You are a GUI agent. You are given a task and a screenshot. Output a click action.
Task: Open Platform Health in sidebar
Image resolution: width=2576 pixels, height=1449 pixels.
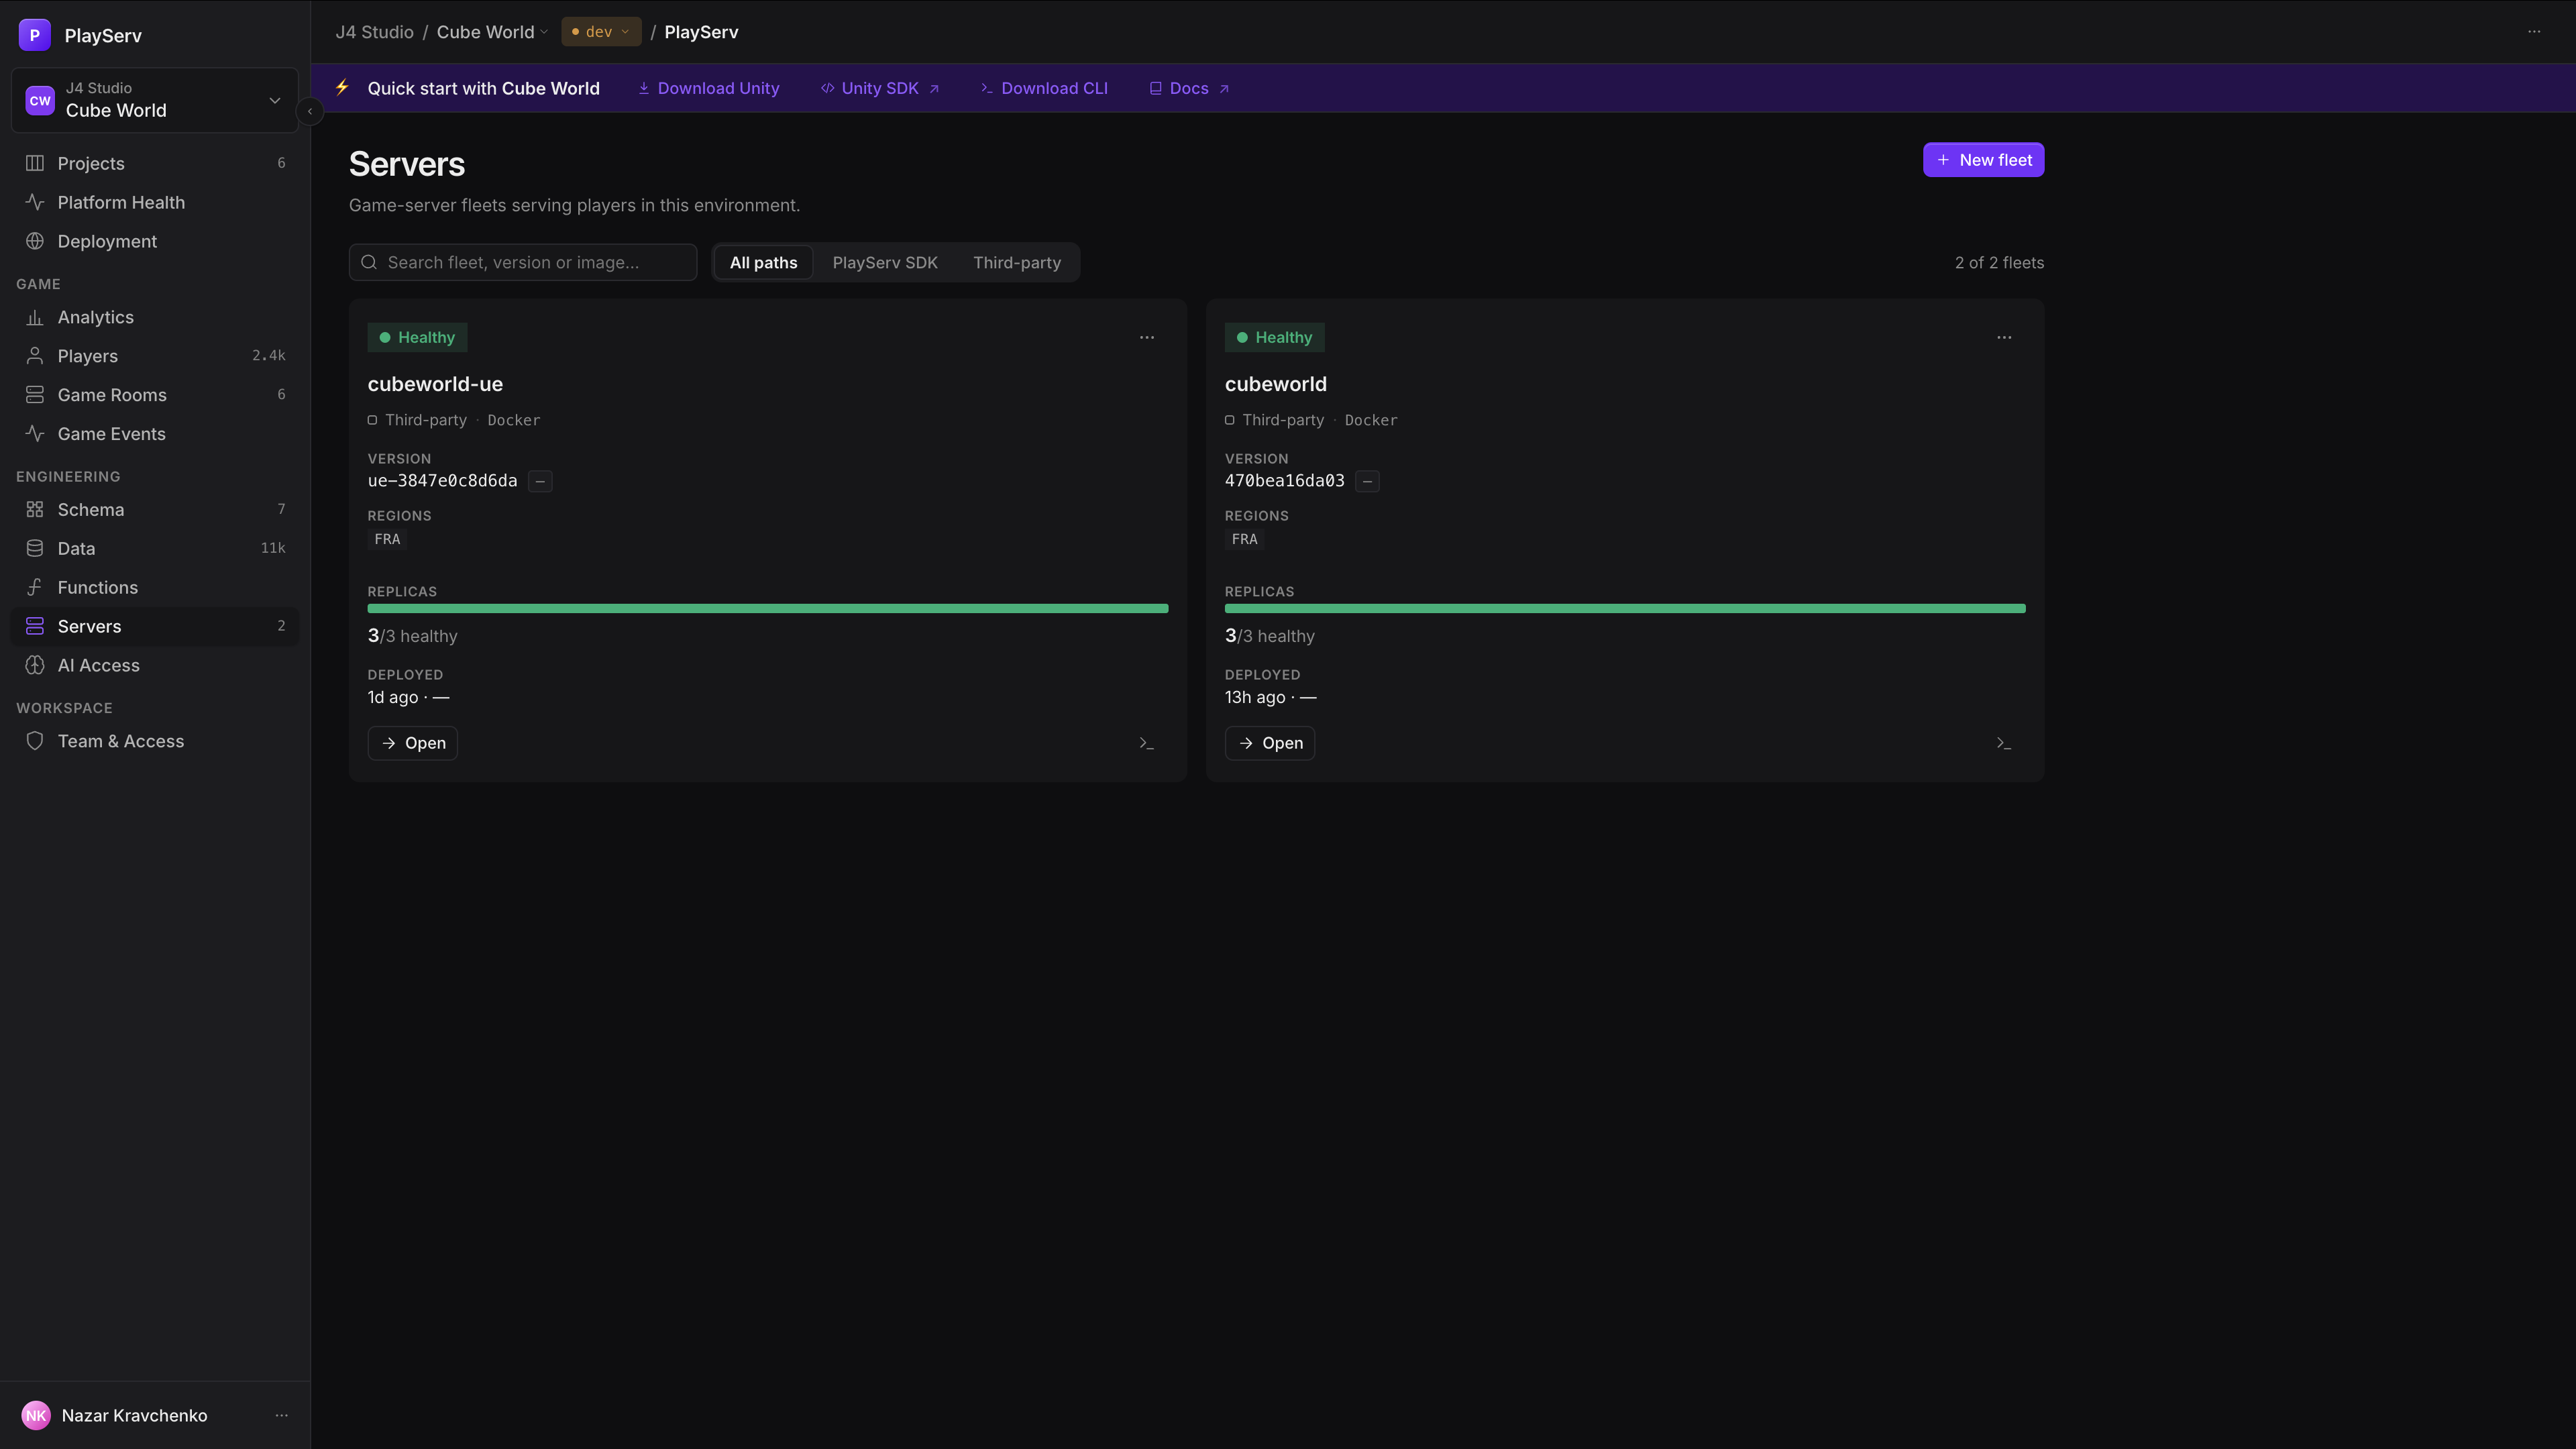point(155,202)
